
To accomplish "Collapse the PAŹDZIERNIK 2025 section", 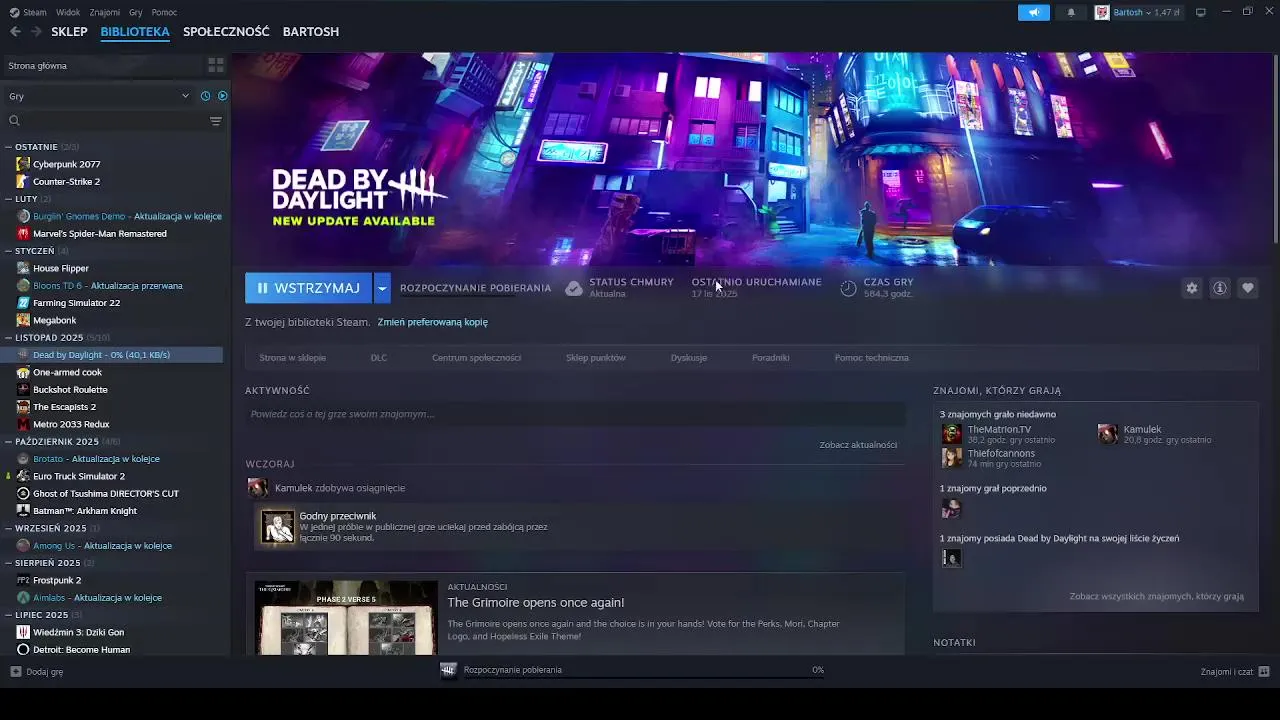I will [8, 442].
